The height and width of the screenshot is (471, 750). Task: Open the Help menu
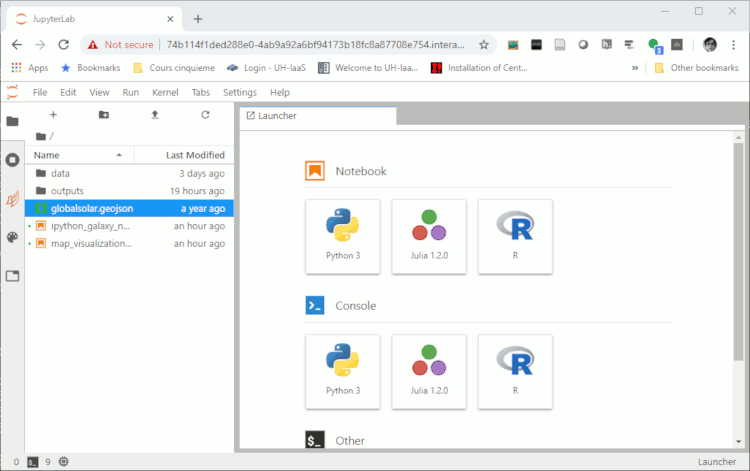coord(280,92)
